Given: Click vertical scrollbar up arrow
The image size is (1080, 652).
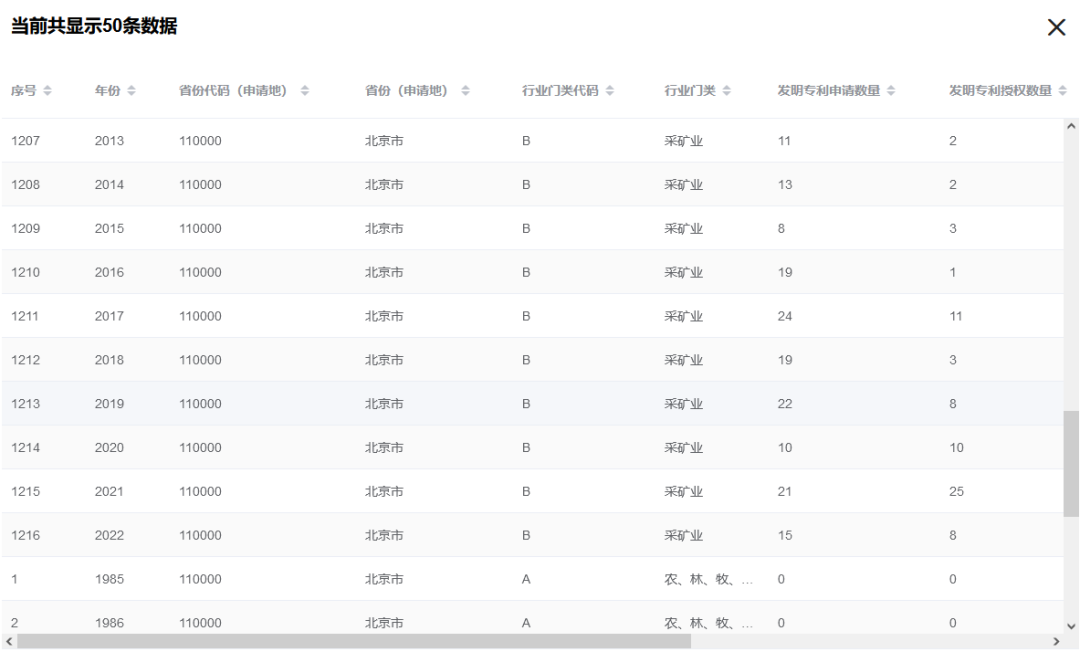Looking at the screenshot, I should click(1071, 126).
